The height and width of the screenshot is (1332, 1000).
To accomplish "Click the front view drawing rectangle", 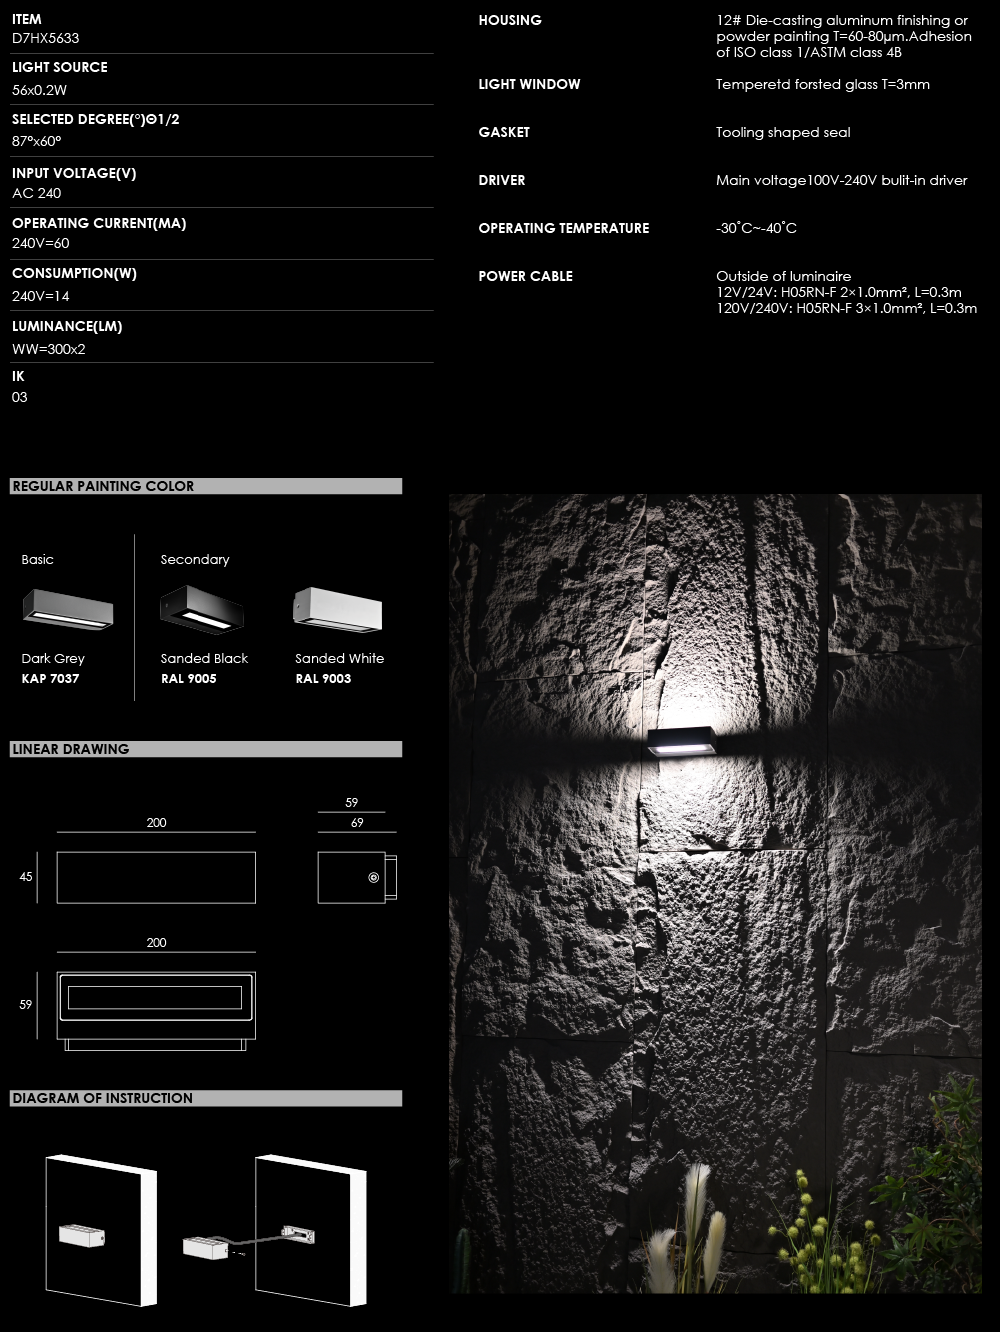I will coord(156,877).
